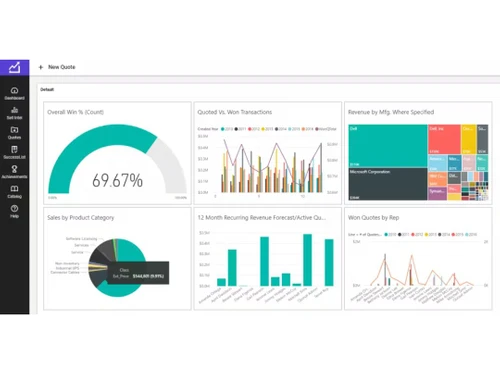The height and width of the screenshot is (375, 500).
Task: Click the Non-Inventory pie label
Action: pyautogui.click(x=67, y=263)
